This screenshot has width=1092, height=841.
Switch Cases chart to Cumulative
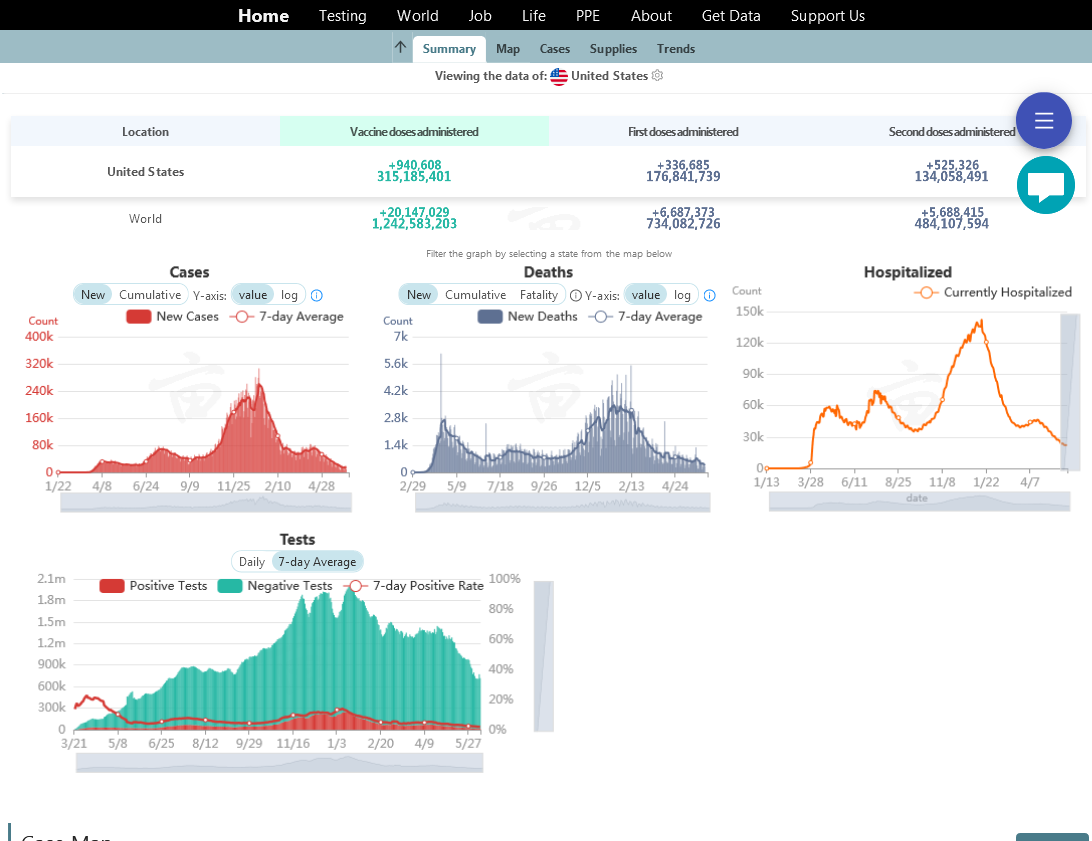coord(150,295)
